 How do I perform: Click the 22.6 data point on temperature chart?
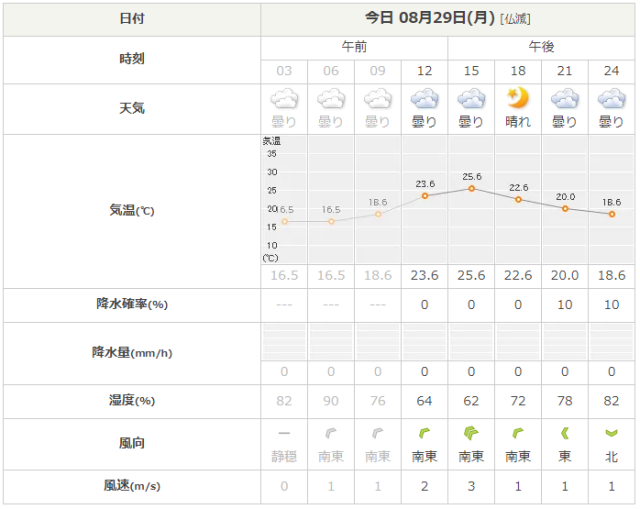tap(518, 200)
